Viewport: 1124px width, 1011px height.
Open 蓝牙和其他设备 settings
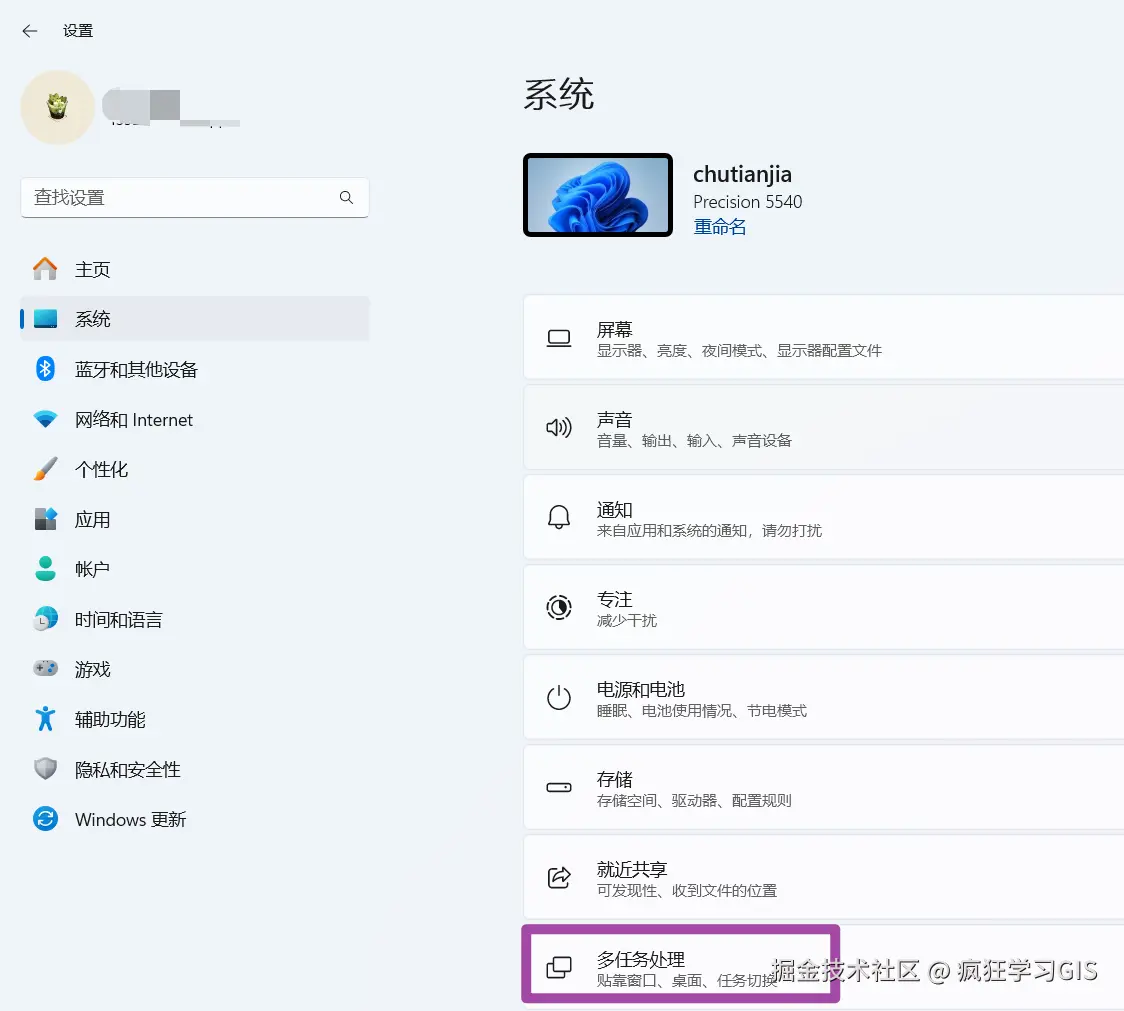pos(195,369)
